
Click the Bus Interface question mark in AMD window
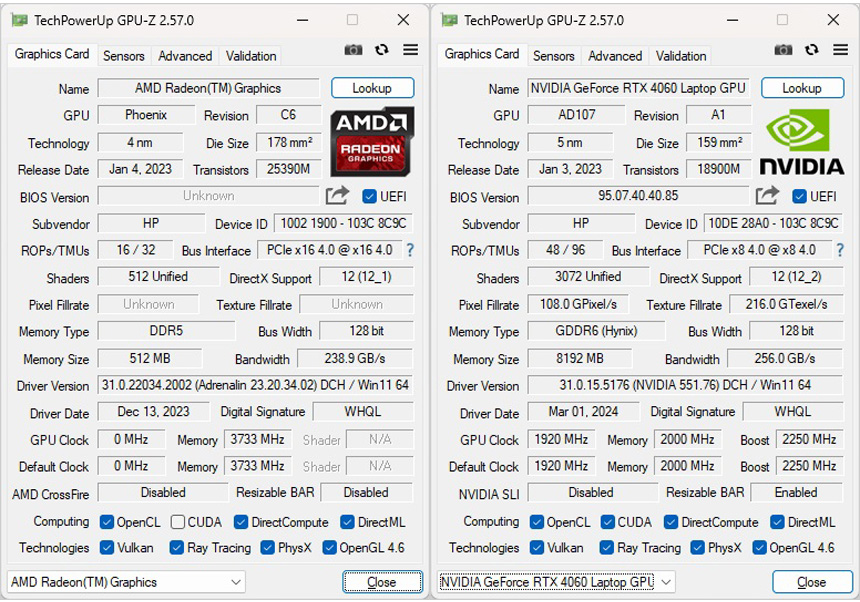[409, 250]
